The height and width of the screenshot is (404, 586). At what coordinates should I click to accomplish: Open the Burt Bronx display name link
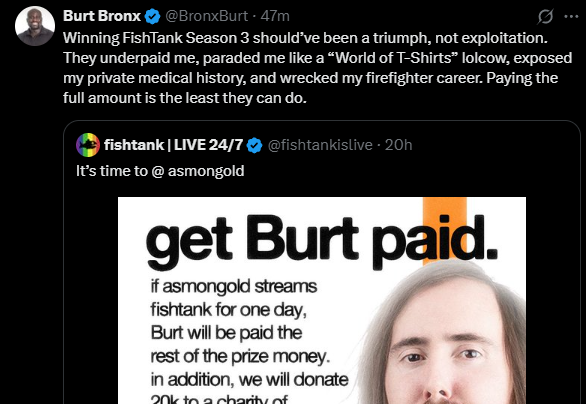tap(102, 16)
